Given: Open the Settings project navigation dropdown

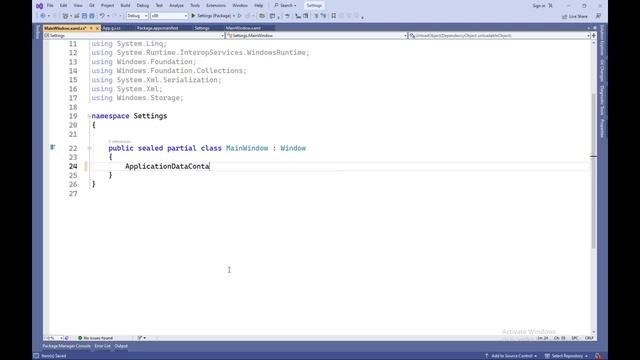Looking at the screenshot, I should (x=134, y=36).
